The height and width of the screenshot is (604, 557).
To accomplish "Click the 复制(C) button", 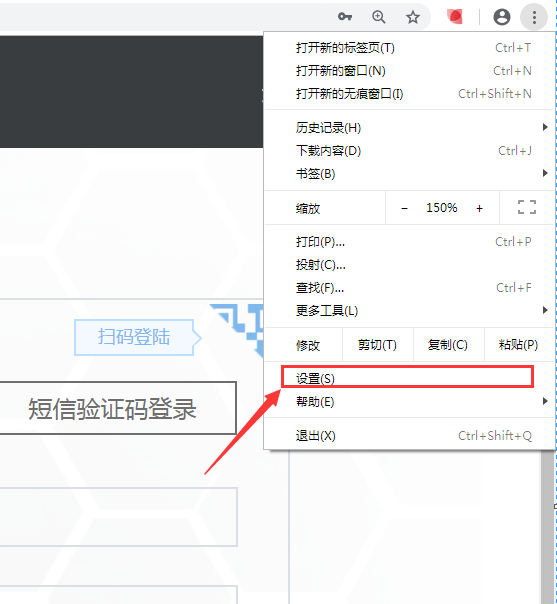I will [x=448, y=345].
